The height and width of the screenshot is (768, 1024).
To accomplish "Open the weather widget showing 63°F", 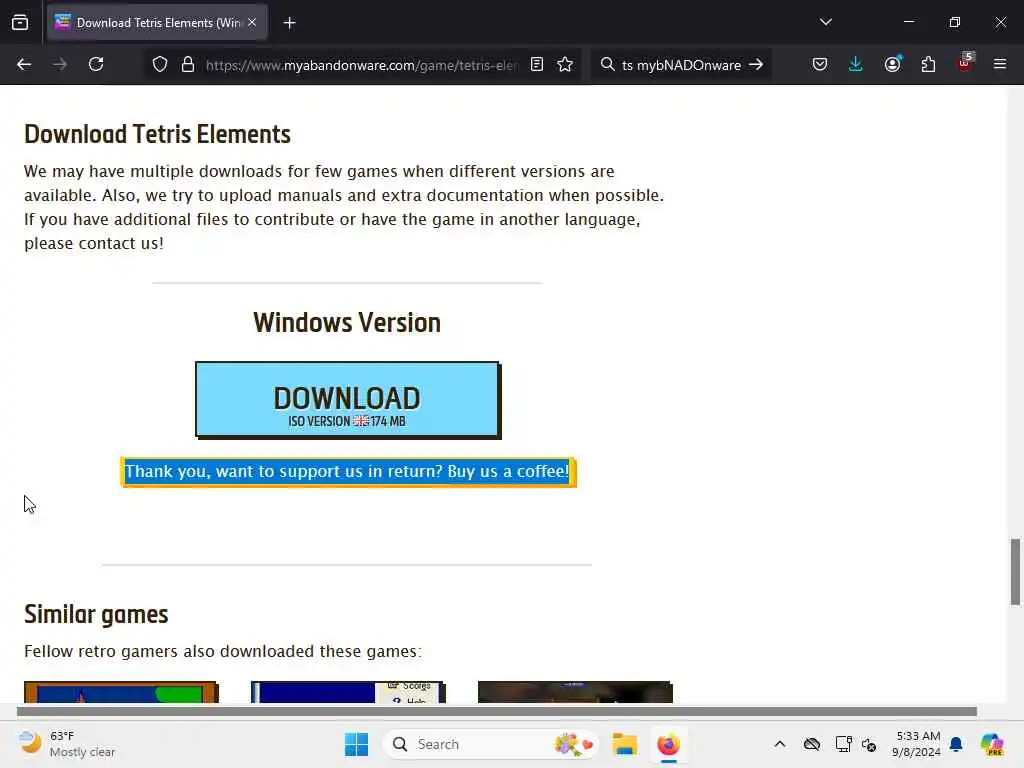I will [67, 744].
